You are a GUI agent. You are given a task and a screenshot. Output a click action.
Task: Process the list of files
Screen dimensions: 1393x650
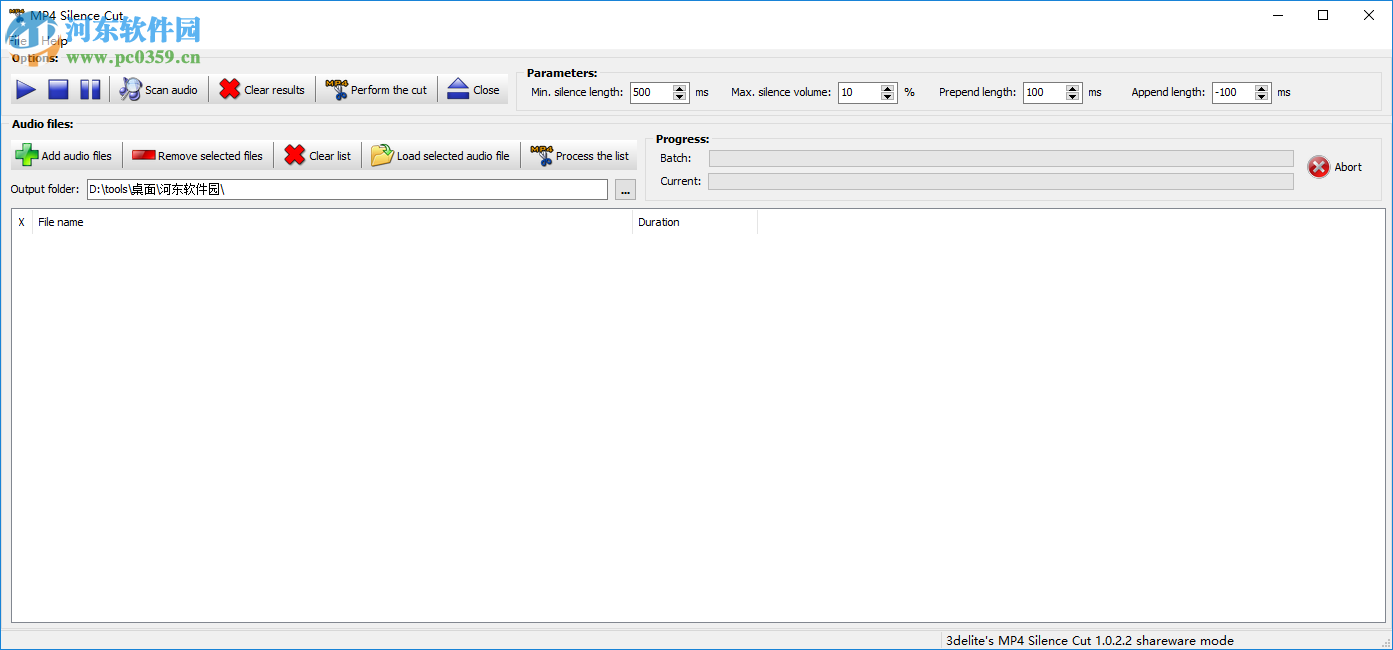coord(580,156)
